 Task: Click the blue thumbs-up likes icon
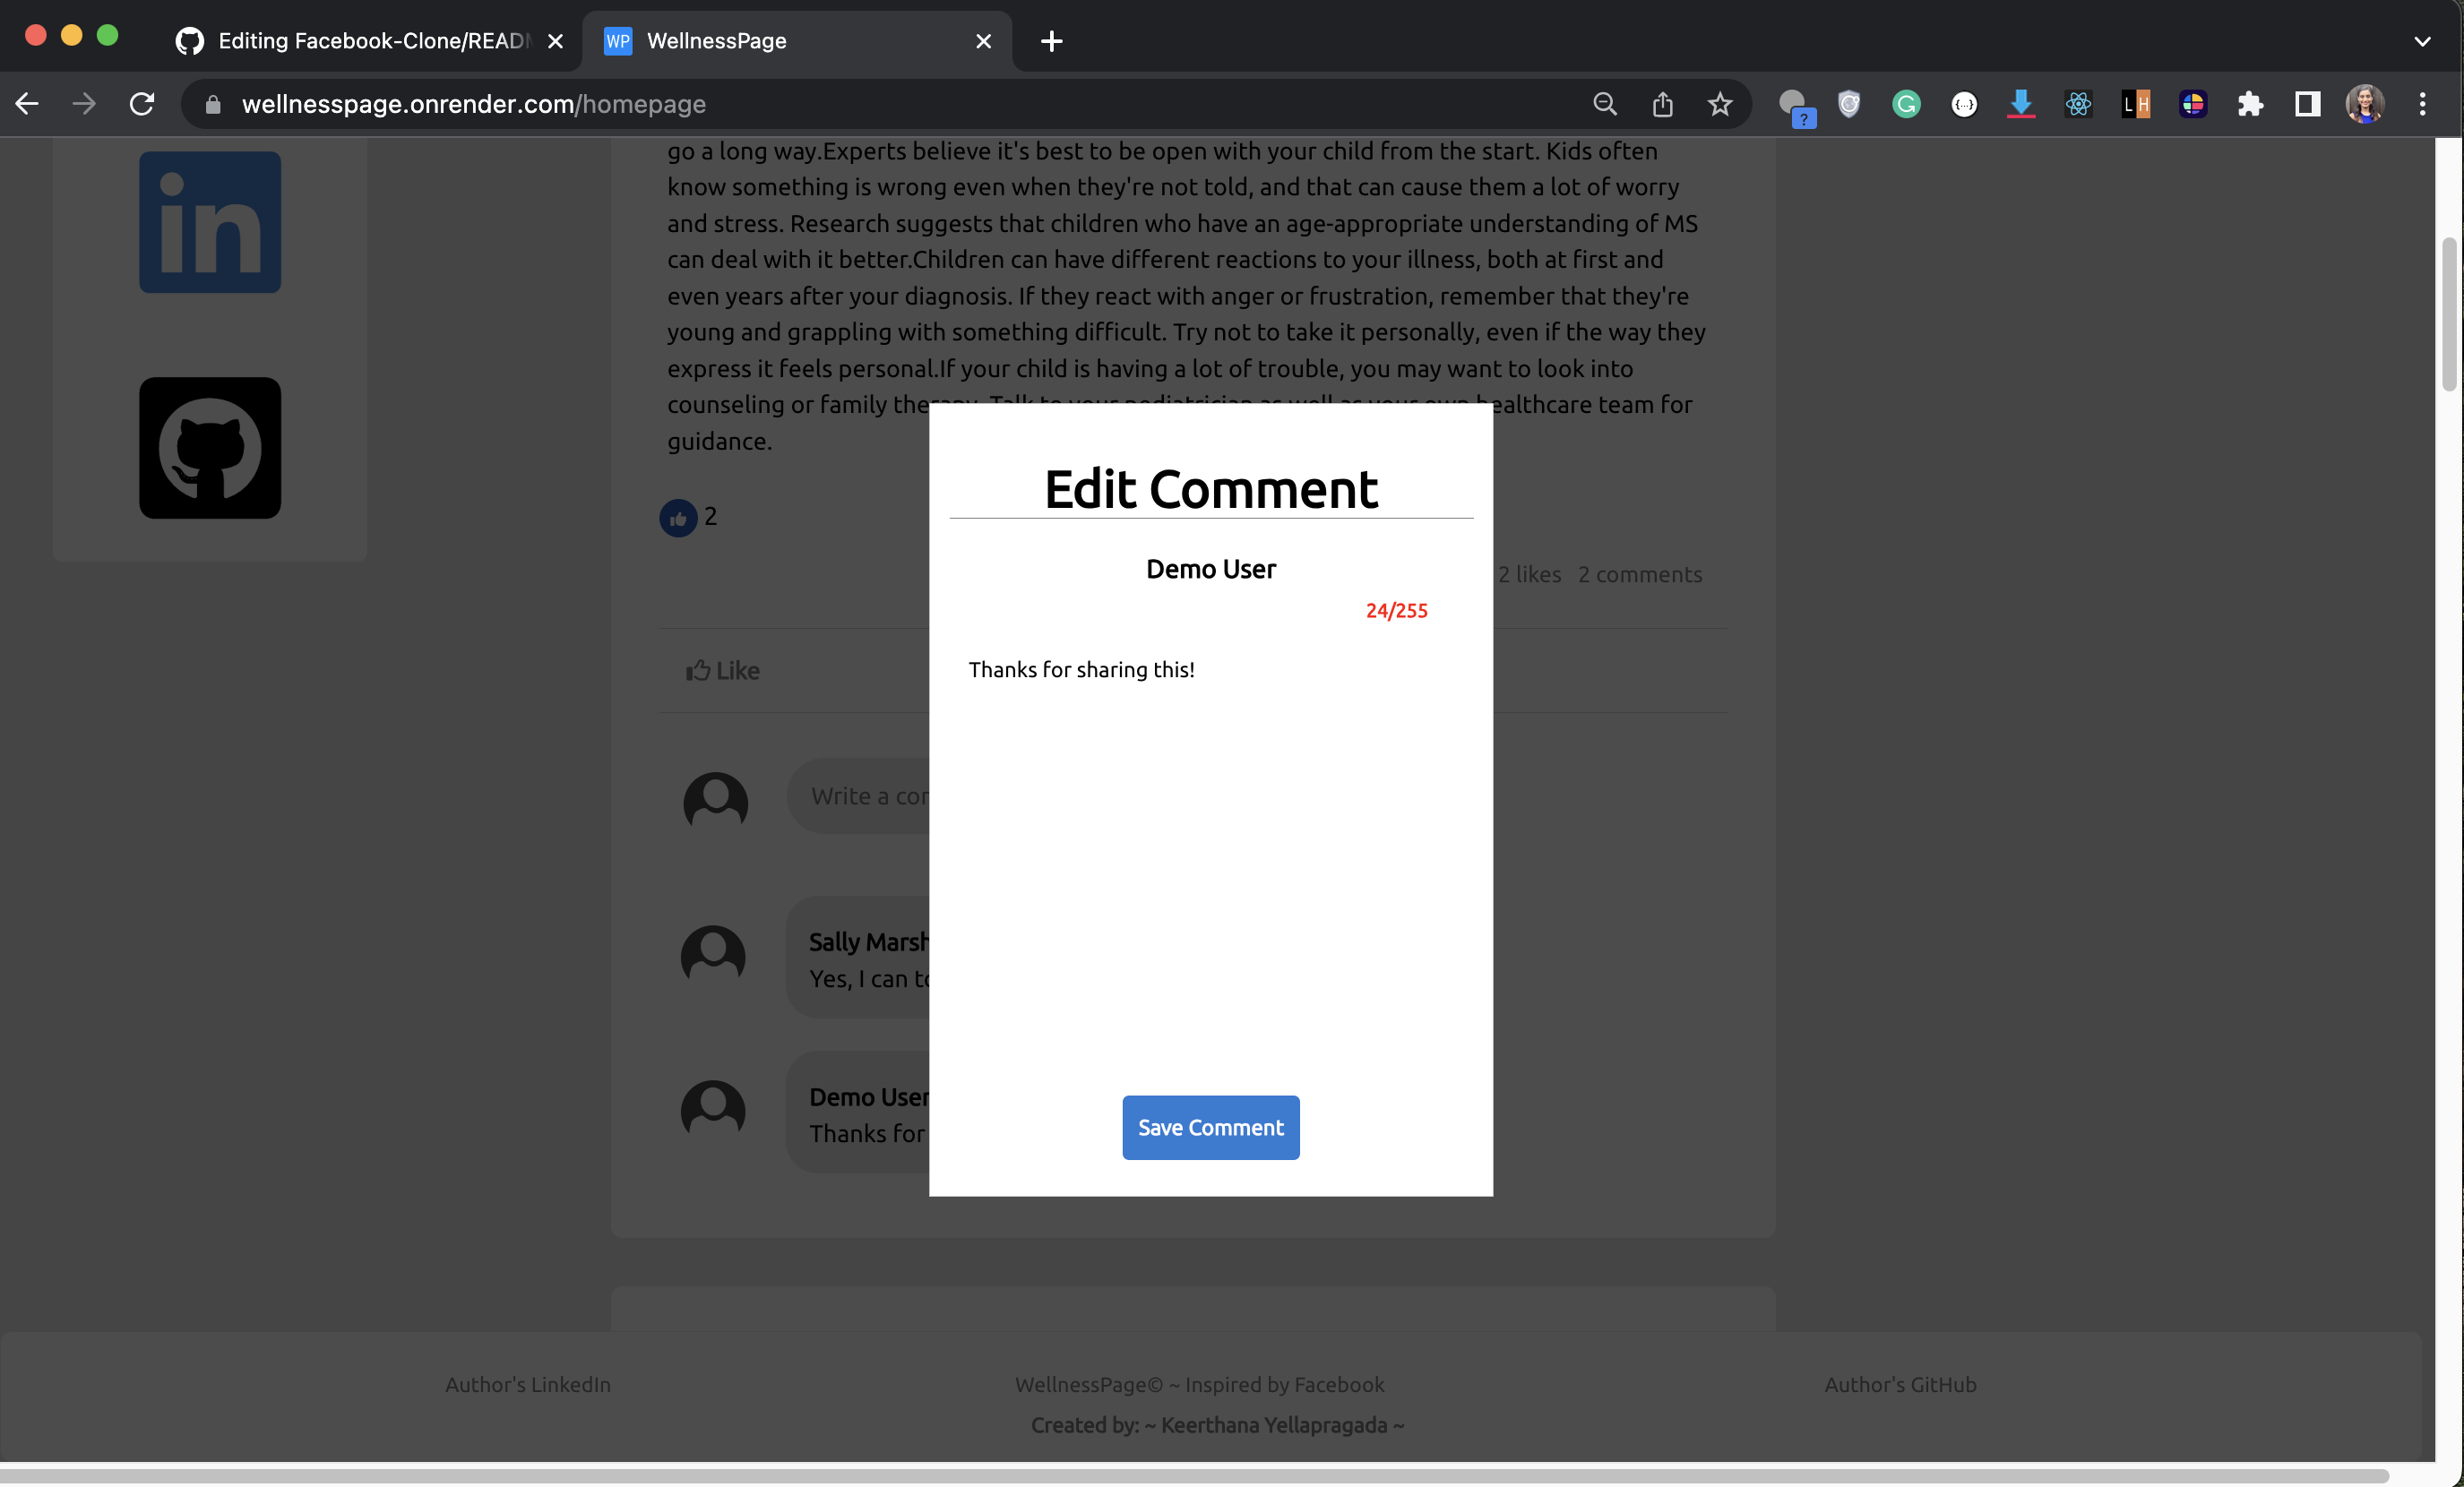pos(678,518)
